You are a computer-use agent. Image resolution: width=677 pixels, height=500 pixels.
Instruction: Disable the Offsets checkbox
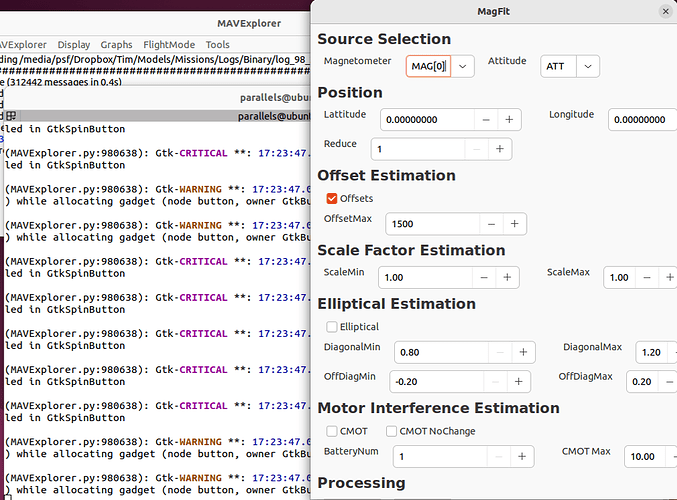click(332, 199)
